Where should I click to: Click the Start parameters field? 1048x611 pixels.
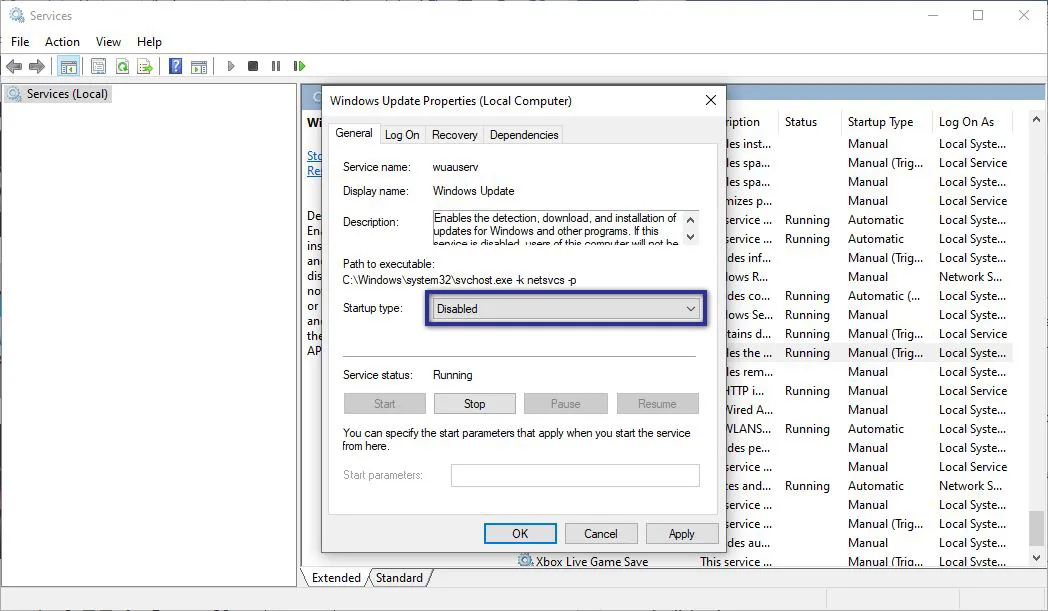575,474
